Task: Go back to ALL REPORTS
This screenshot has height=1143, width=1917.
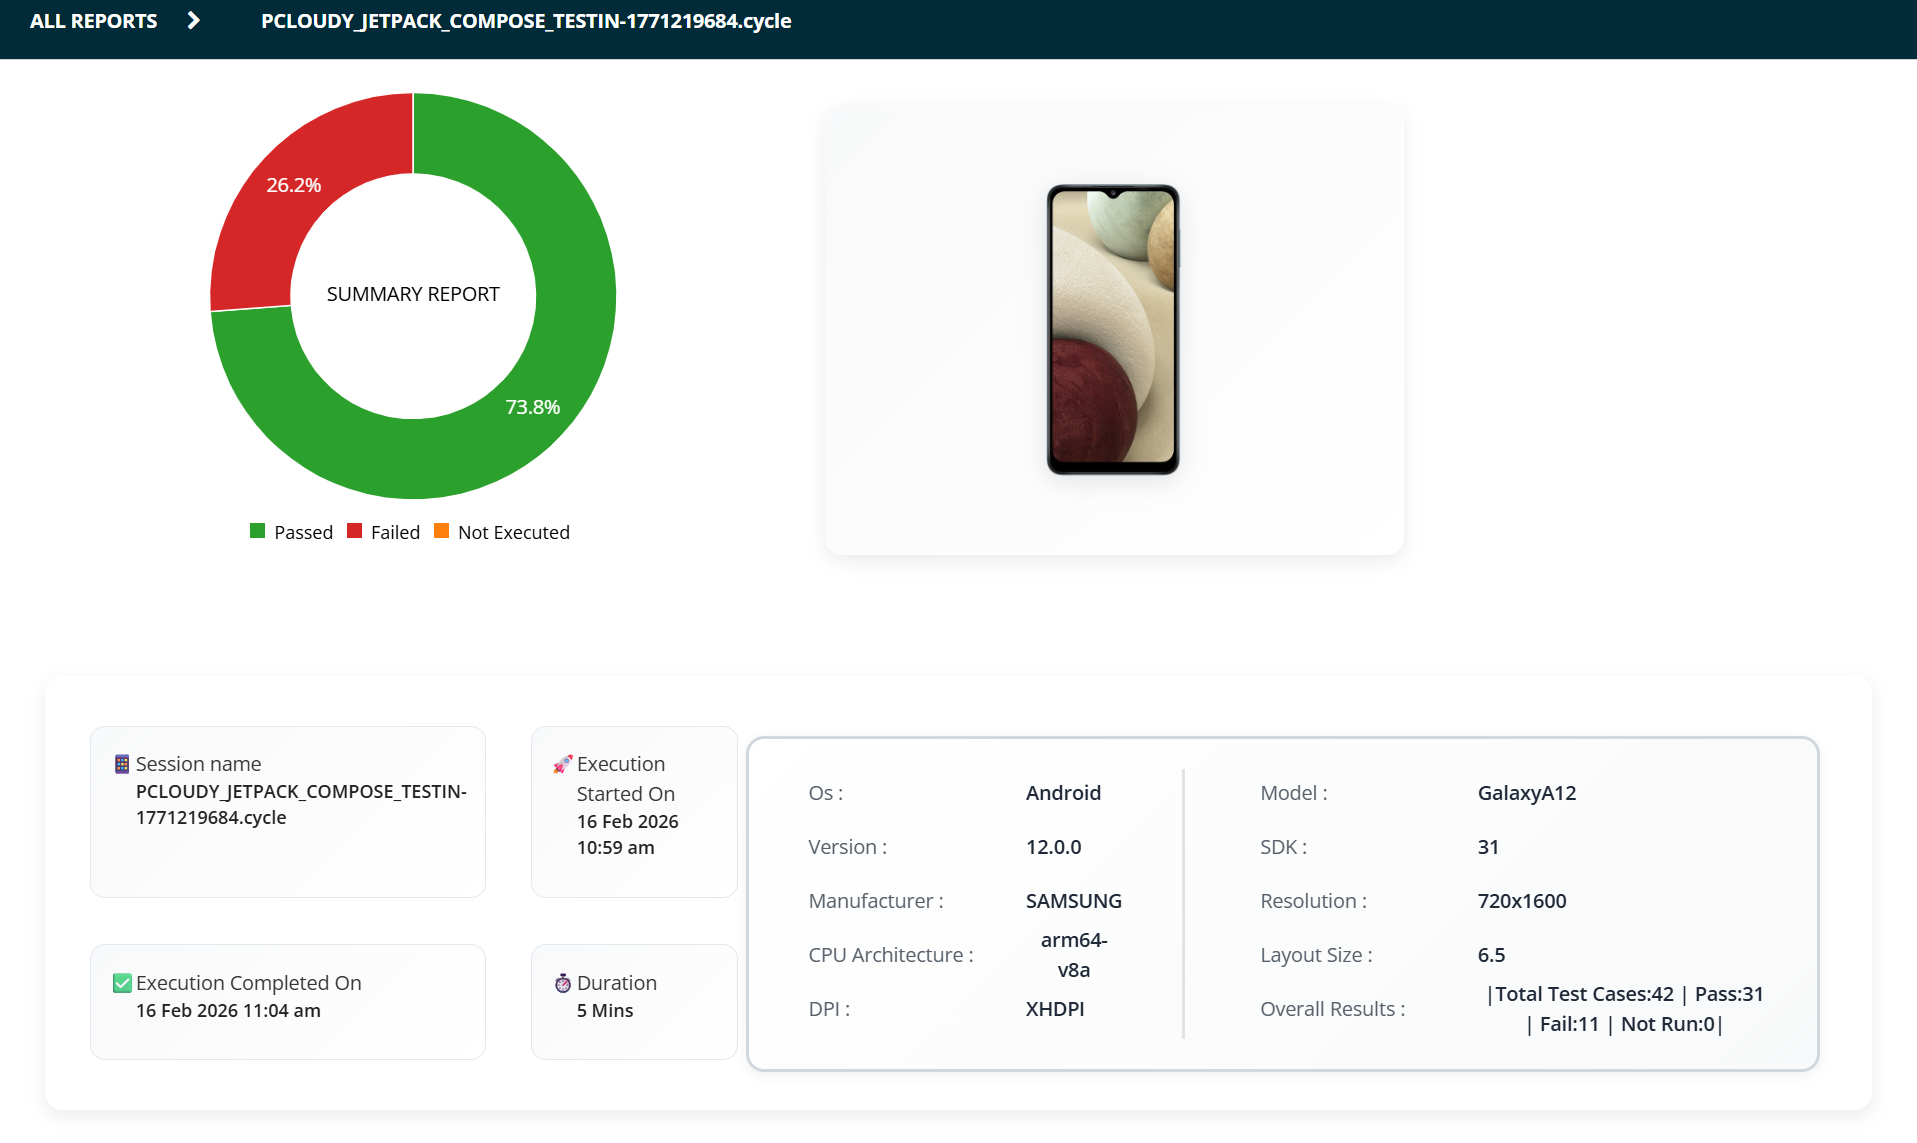Action: click(94, 21)
